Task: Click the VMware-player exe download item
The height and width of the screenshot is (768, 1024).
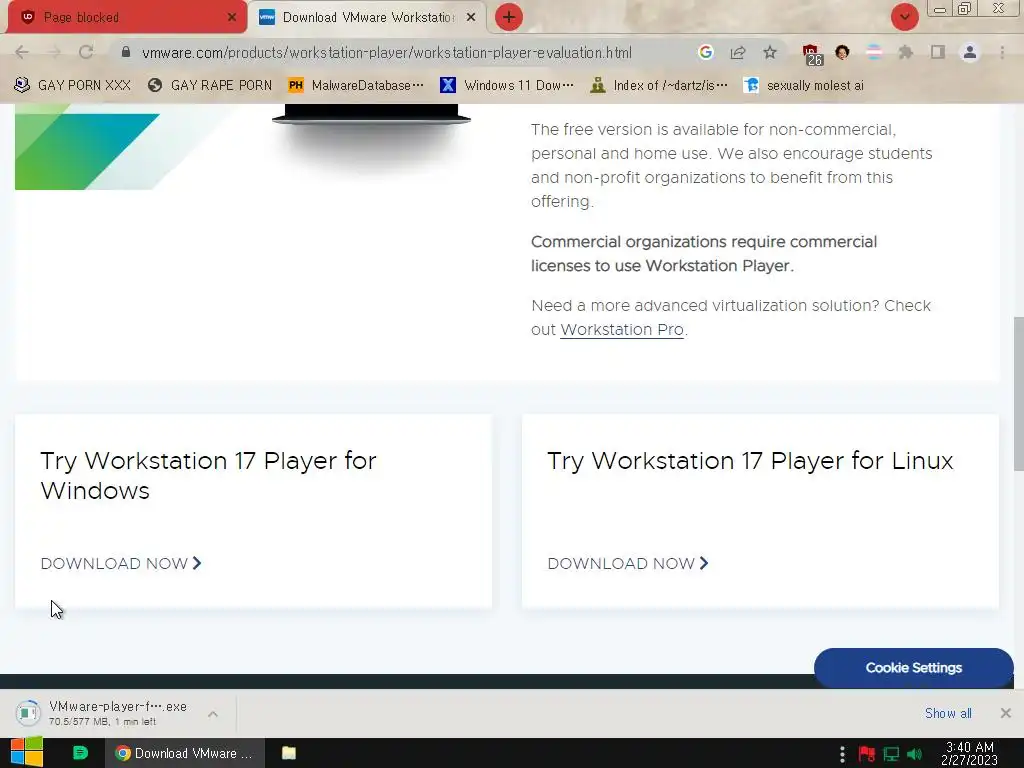Action: [x=118, y=713]
